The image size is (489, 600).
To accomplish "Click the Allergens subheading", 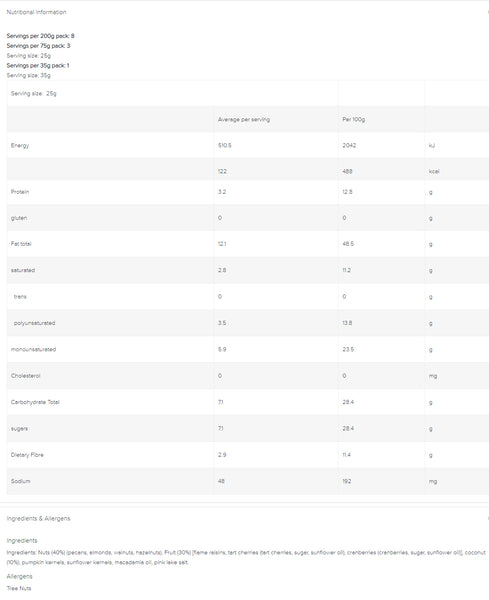I will point(20,576).
